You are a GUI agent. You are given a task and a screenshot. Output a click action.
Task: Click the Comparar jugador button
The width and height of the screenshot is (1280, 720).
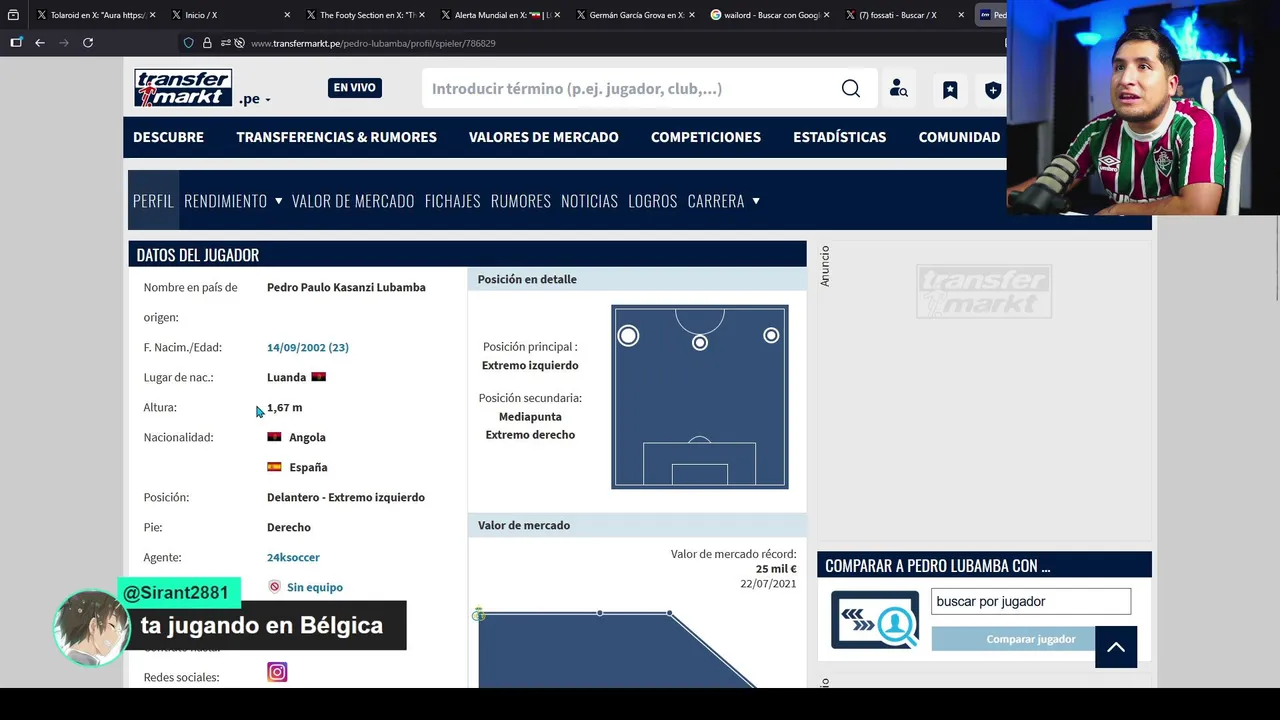[x=1031, y=639]
